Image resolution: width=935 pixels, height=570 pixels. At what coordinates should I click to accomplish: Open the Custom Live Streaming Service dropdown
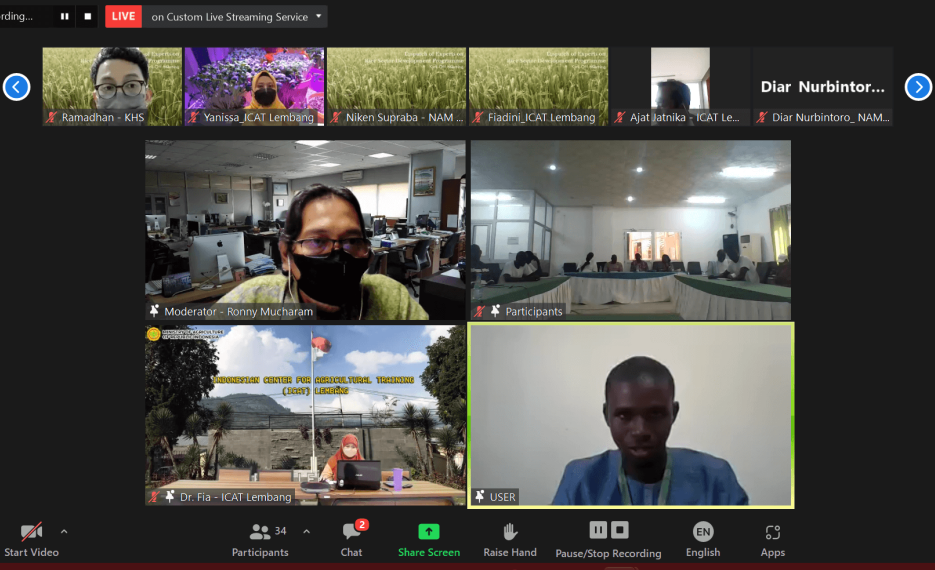319,16
